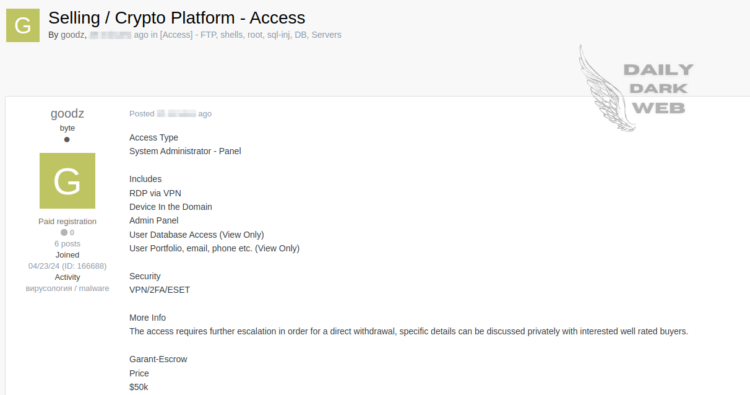The image size is (750, 395).
Task: Click the 'Garant-Escrow' line
Action: 158,359
